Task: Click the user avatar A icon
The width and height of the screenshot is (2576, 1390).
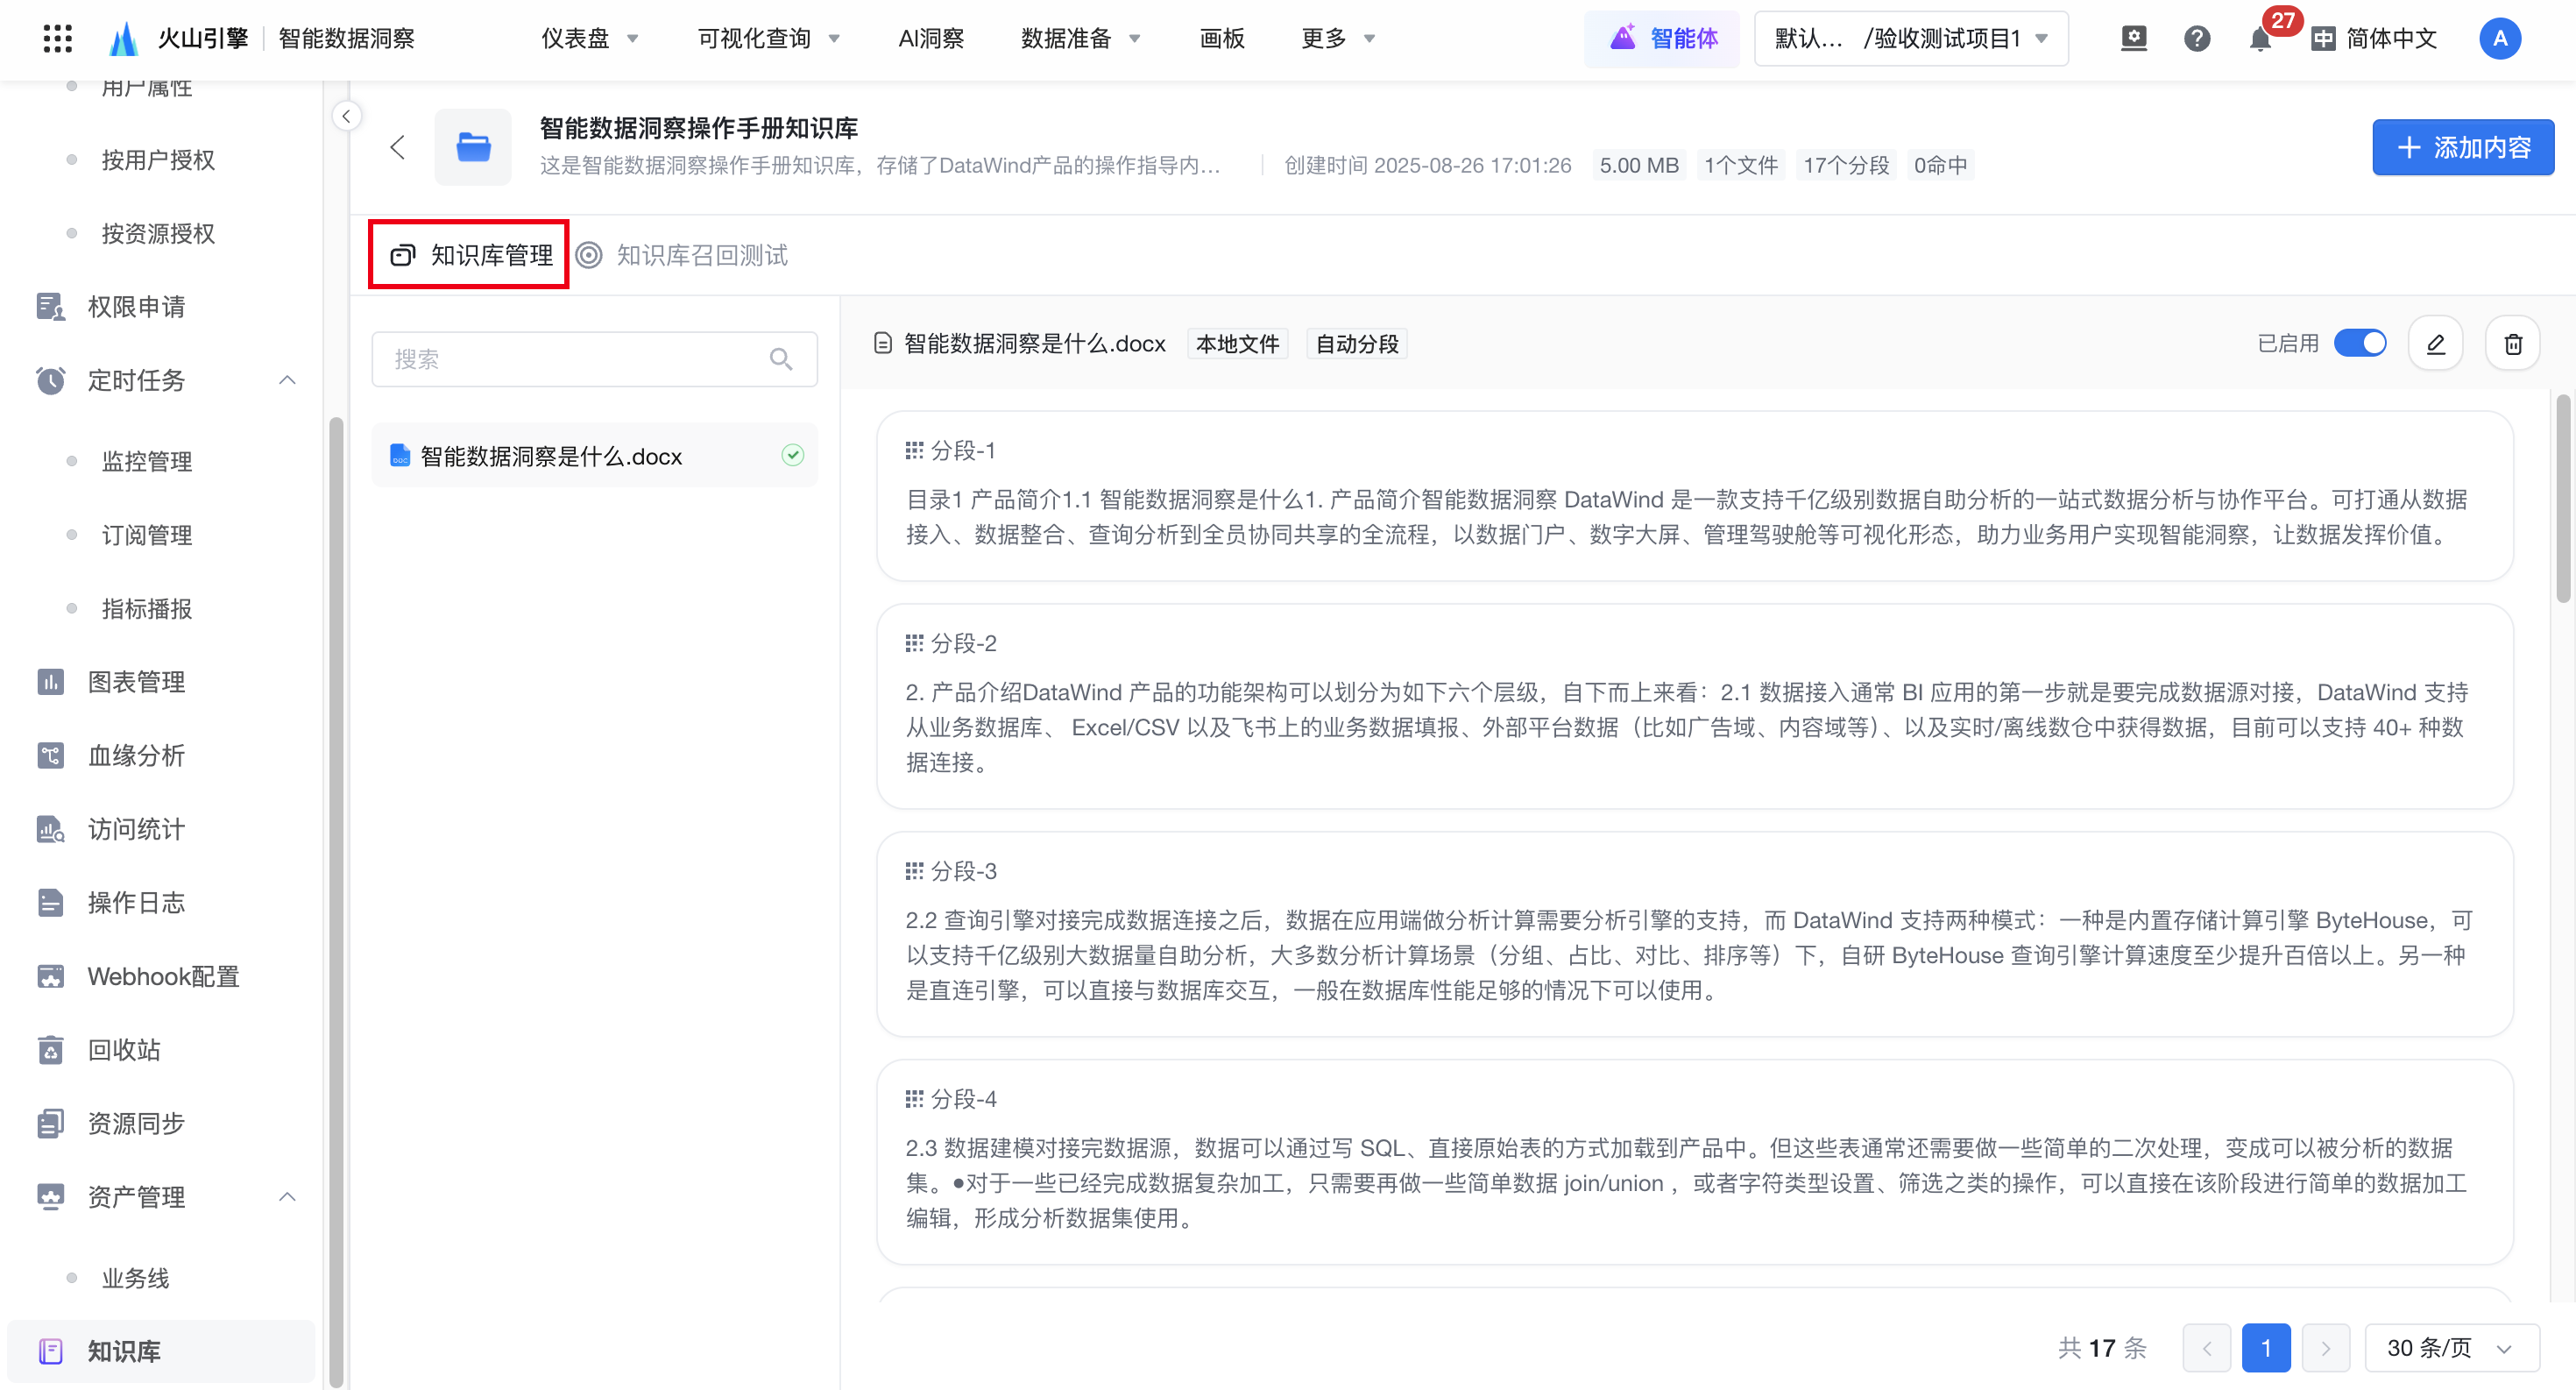Action: [2499, 39]
